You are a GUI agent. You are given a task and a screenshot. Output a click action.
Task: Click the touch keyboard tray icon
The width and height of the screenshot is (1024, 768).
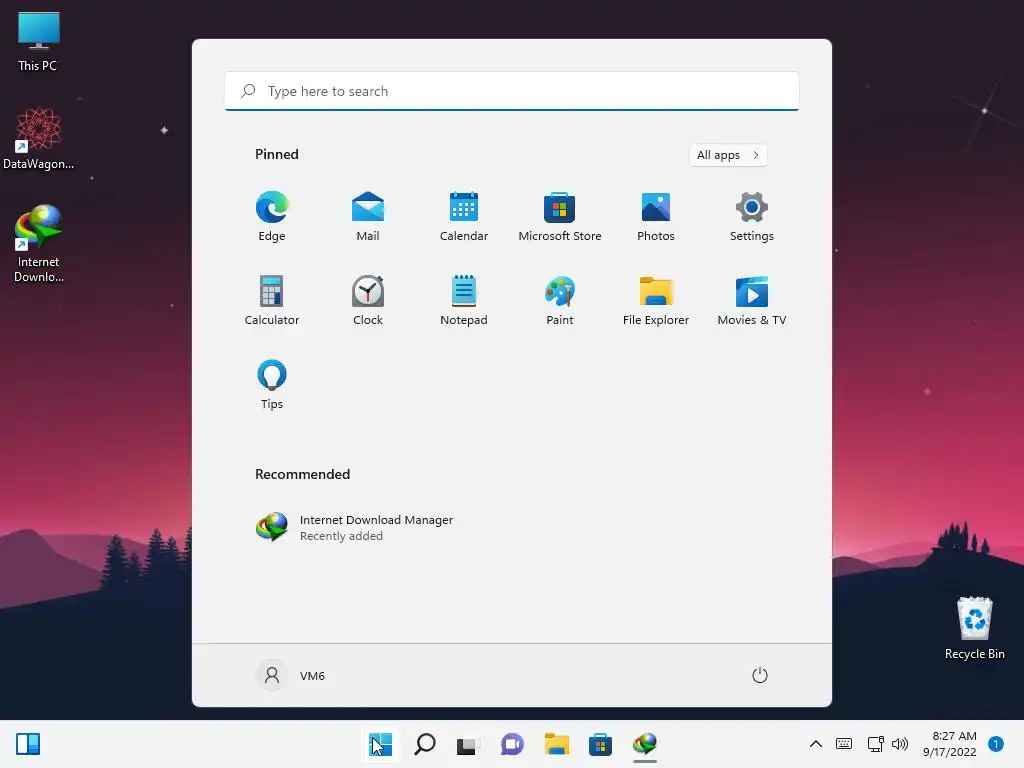coord(844,744)
